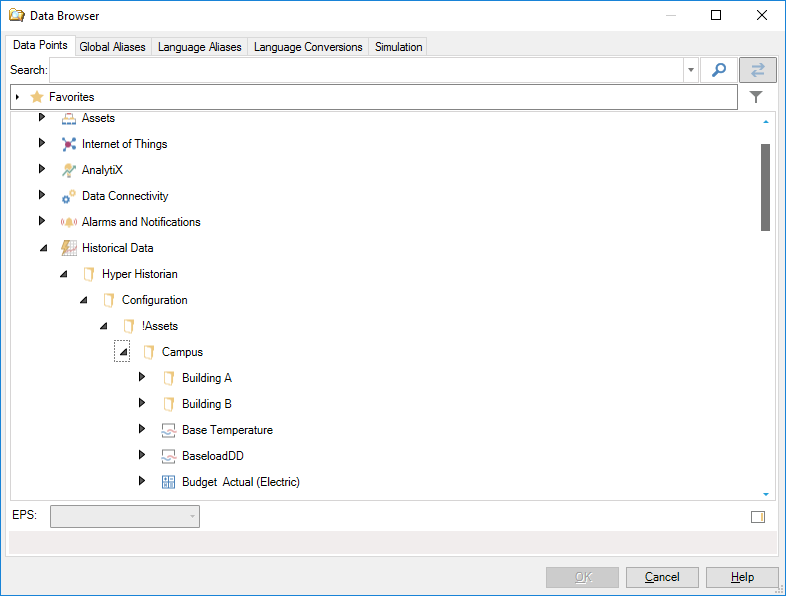This screenshot has width=786, height=596.
Task: Expand the Favorites section
Action: 18,97
